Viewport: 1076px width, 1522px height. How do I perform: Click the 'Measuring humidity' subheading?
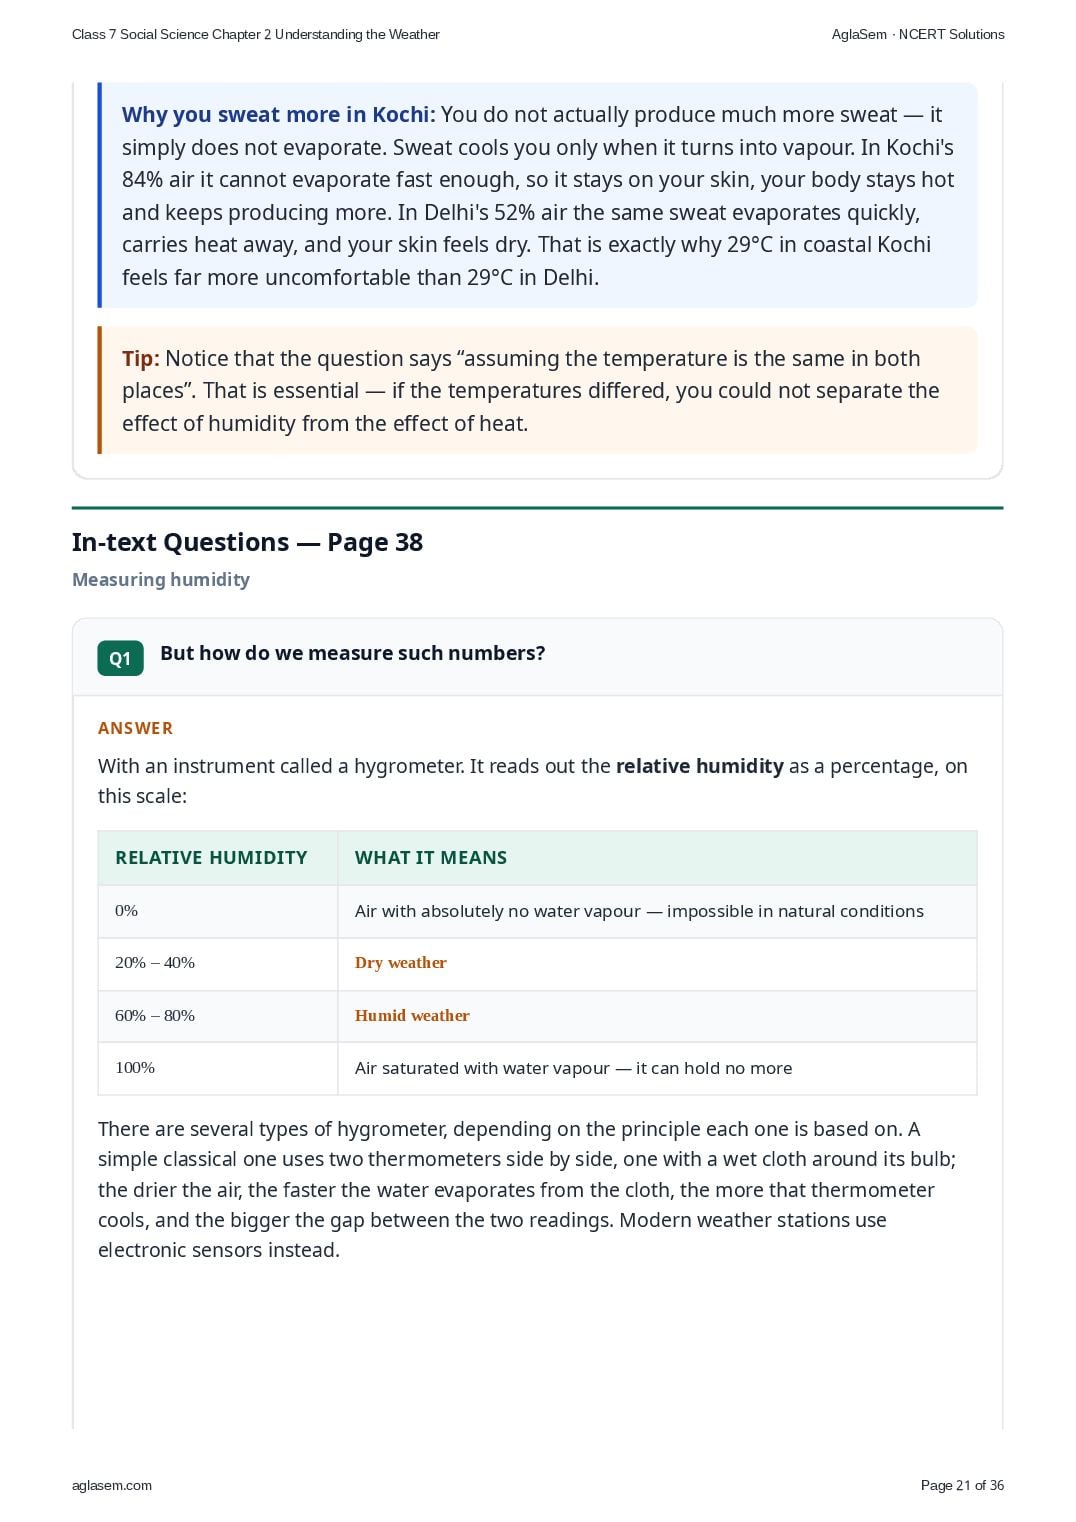click(161, 579)
